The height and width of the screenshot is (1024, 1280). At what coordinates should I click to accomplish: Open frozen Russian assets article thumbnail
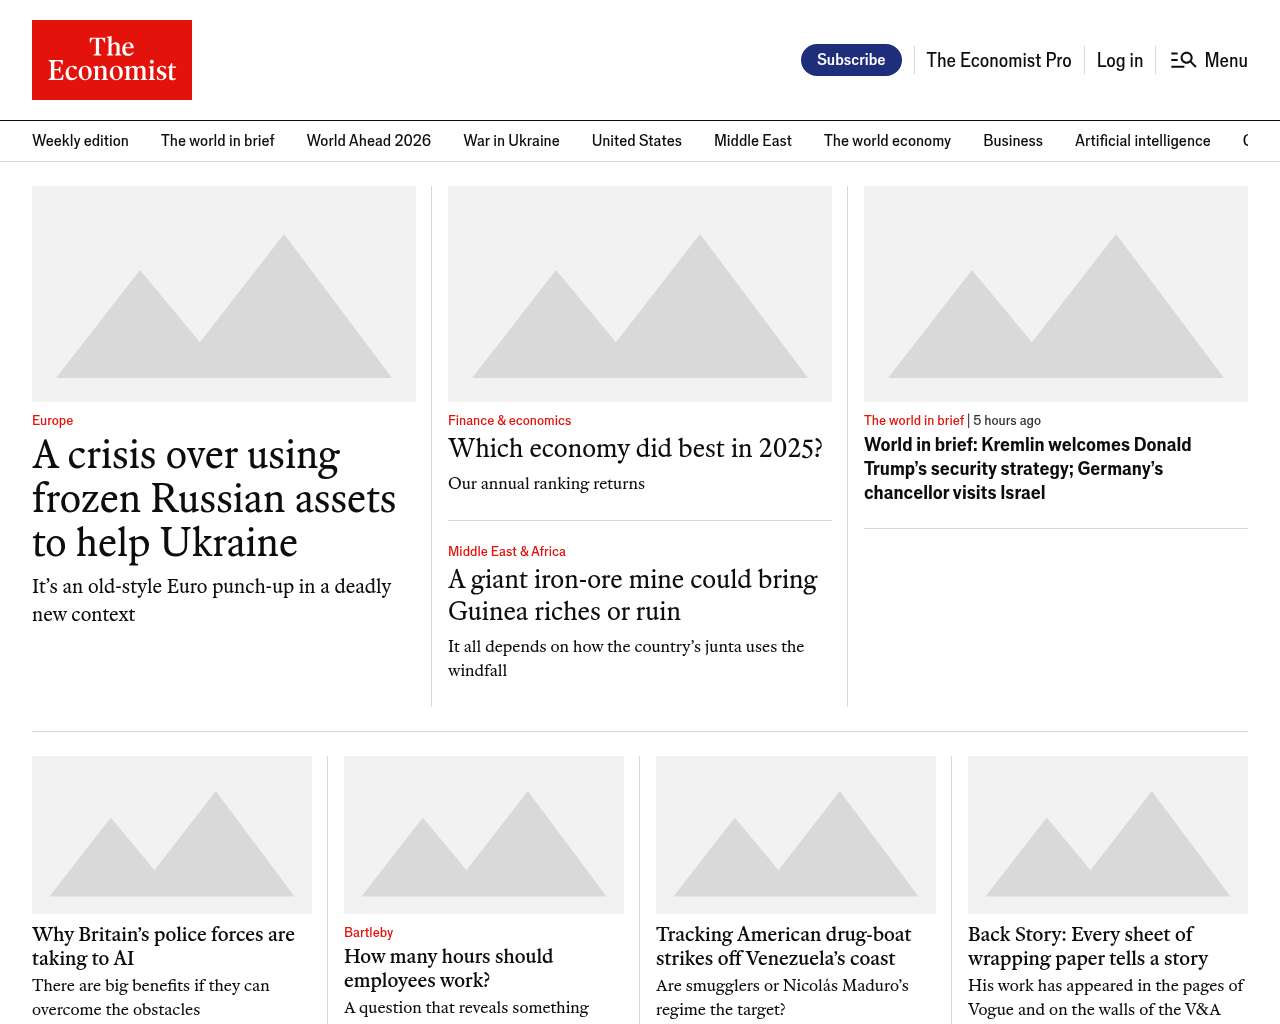pos(224,294)
